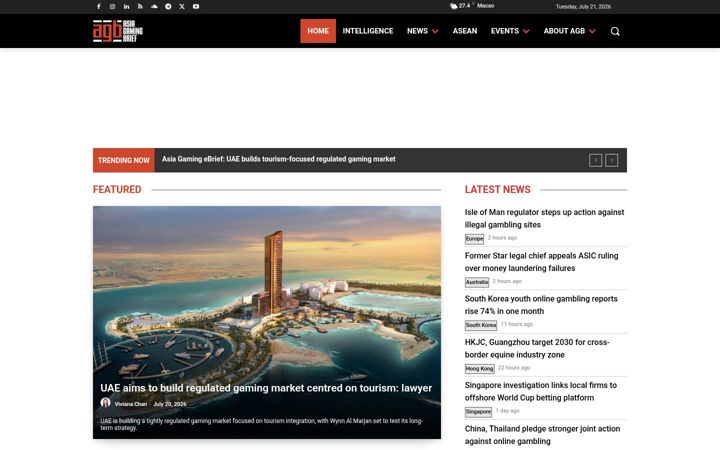
Task: Click the '22 hours ago' timestamp
Action: tap(514, 367)
